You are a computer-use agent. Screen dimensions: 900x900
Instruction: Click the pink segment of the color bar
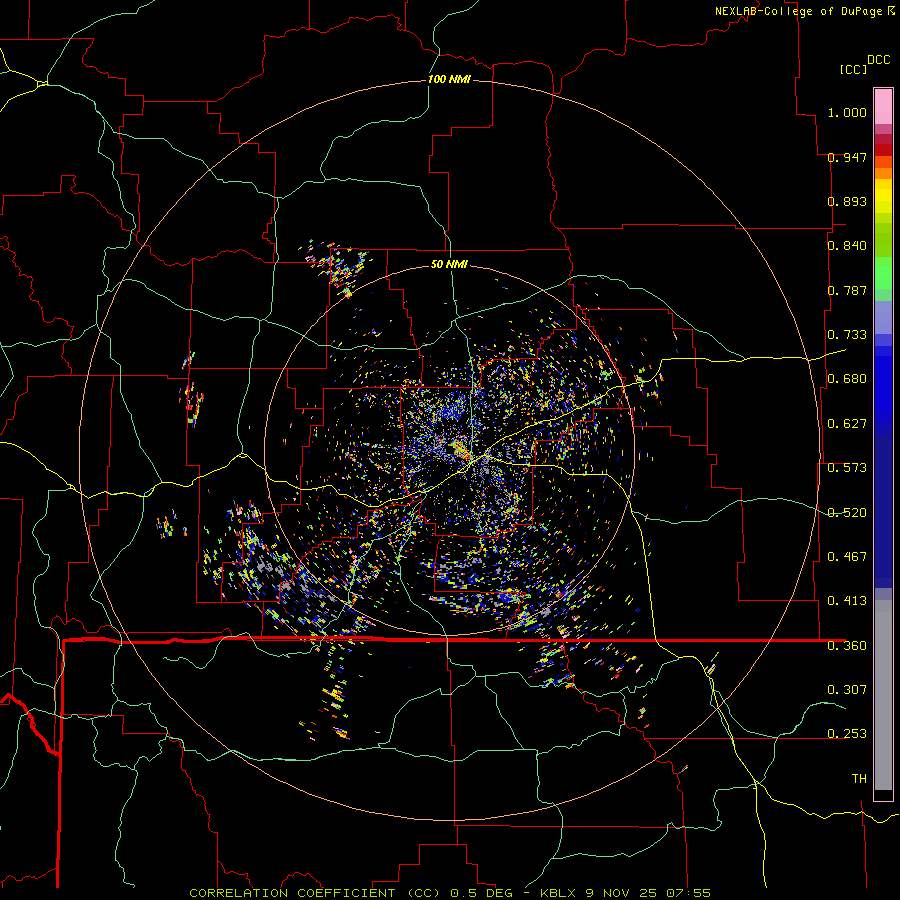click(x=883, y=107)
